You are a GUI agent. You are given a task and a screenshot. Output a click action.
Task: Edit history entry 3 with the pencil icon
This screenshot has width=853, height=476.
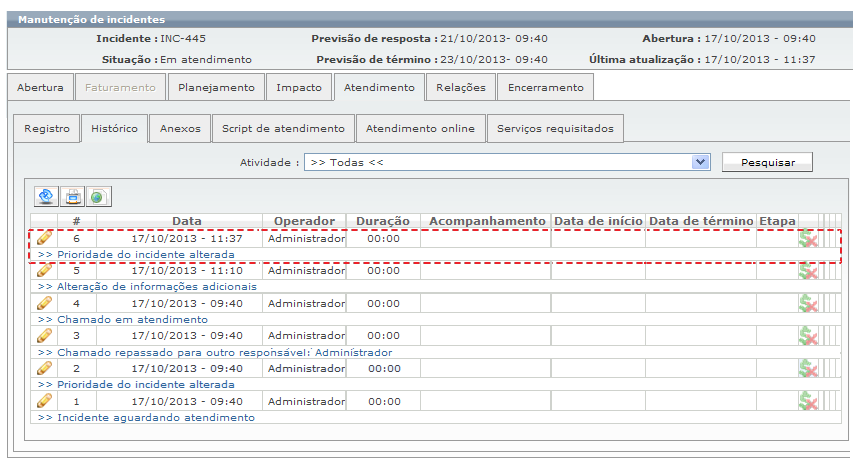pos(45,336)
